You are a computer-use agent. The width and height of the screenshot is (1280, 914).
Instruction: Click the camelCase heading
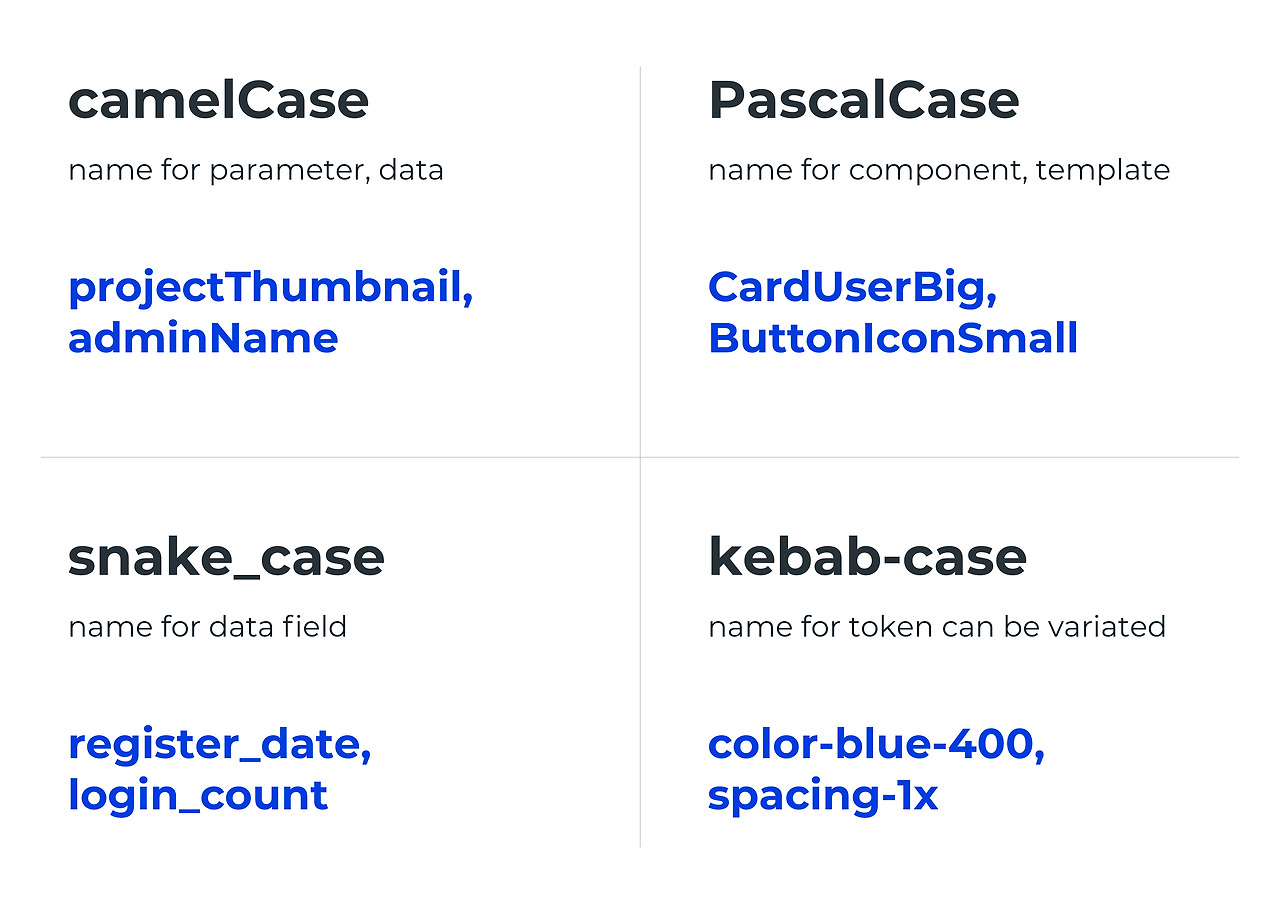point(218,101)
